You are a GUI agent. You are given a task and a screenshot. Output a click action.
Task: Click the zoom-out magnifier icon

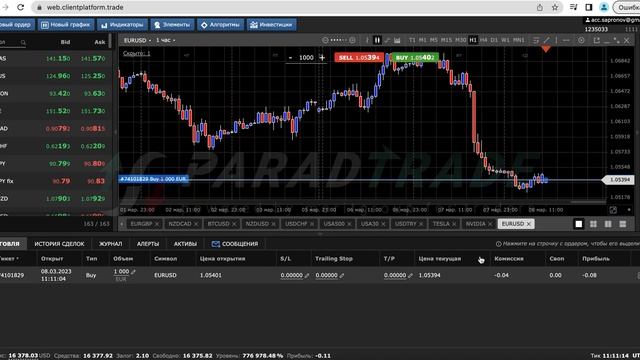coord(325,40)
